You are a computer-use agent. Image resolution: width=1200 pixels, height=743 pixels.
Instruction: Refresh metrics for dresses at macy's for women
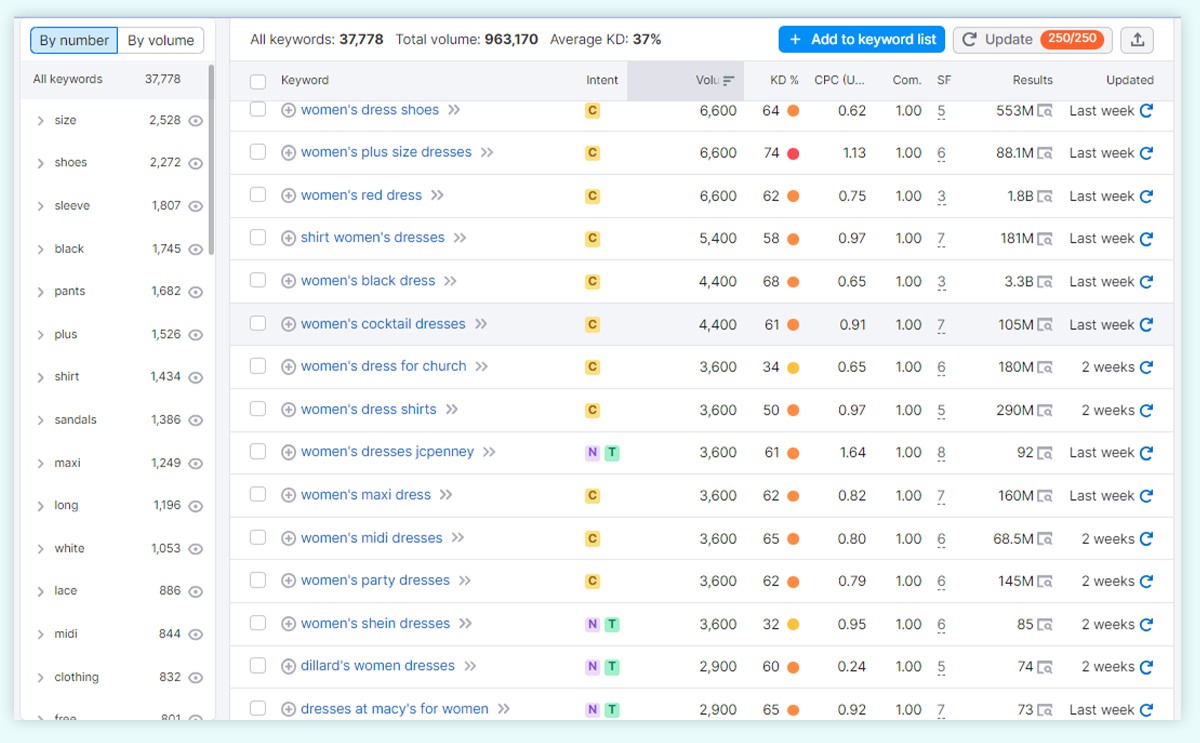(x=1146, y=710)
